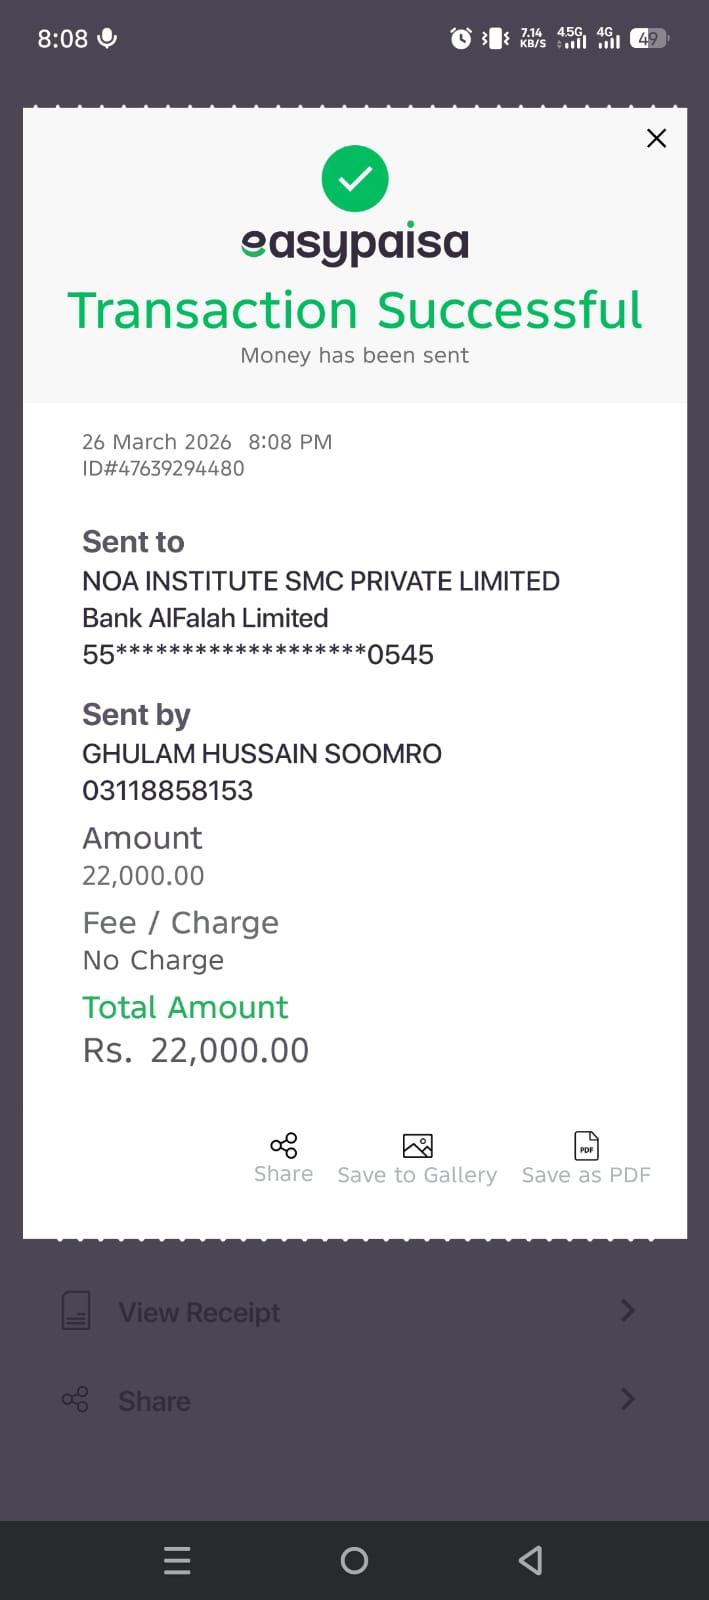Tap the sender phone number 03118858153

coord(167,790)
